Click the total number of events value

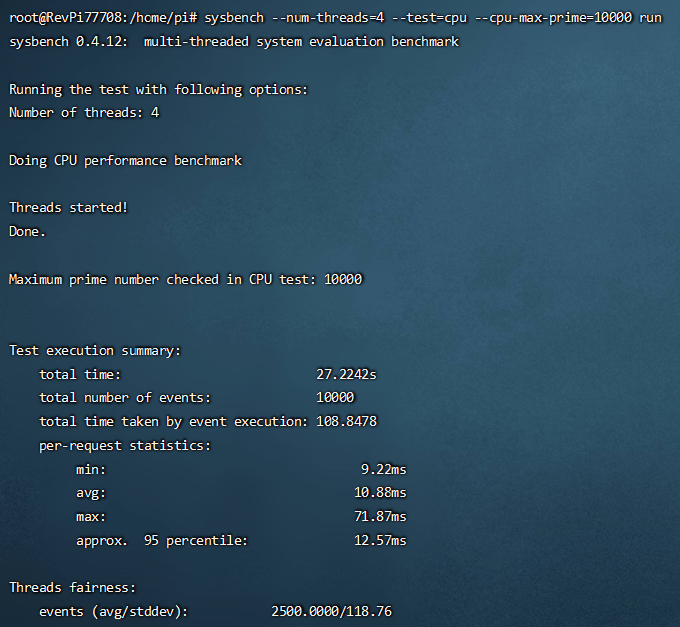click(x=335, y=398)
